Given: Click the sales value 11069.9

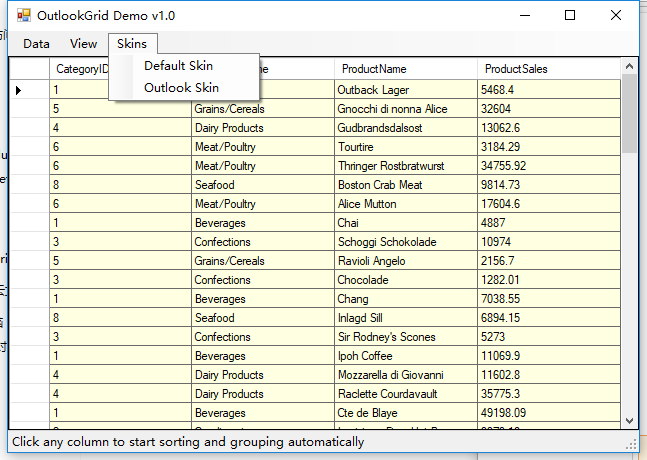Looking at the screenshot, I should 549,355.
